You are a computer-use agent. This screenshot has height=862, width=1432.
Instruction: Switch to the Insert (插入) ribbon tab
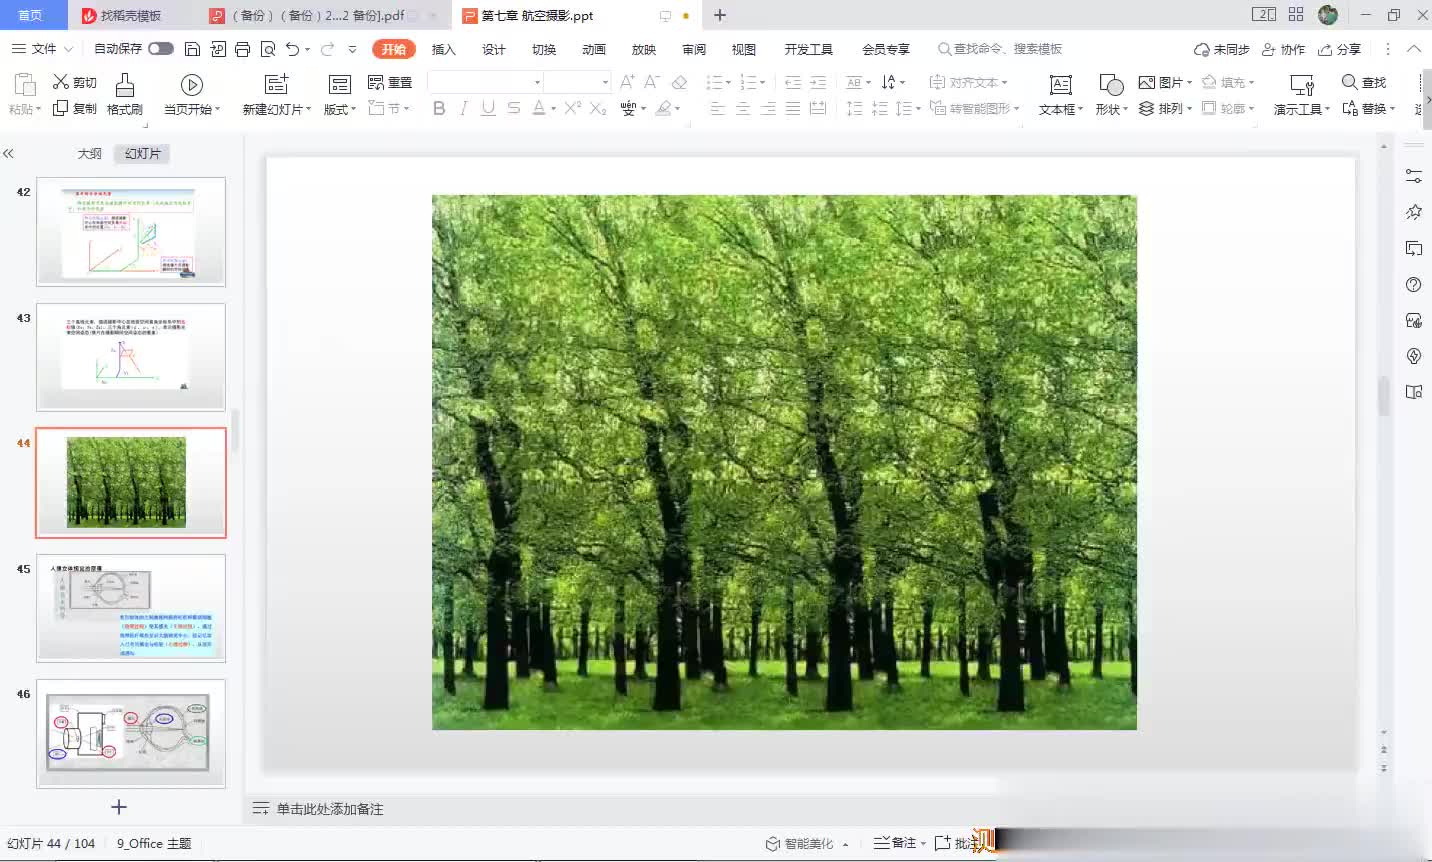pos(443,49)
